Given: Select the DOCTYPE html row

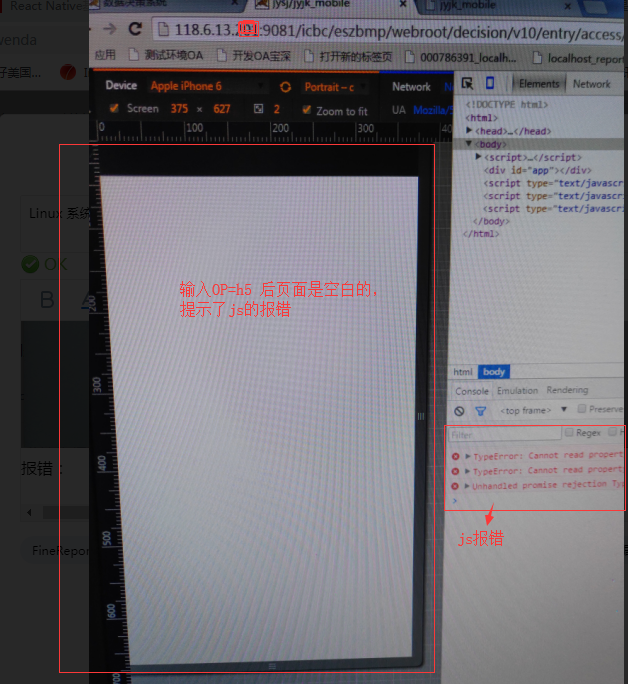Looking at the screenshot, I should point(507,104).
